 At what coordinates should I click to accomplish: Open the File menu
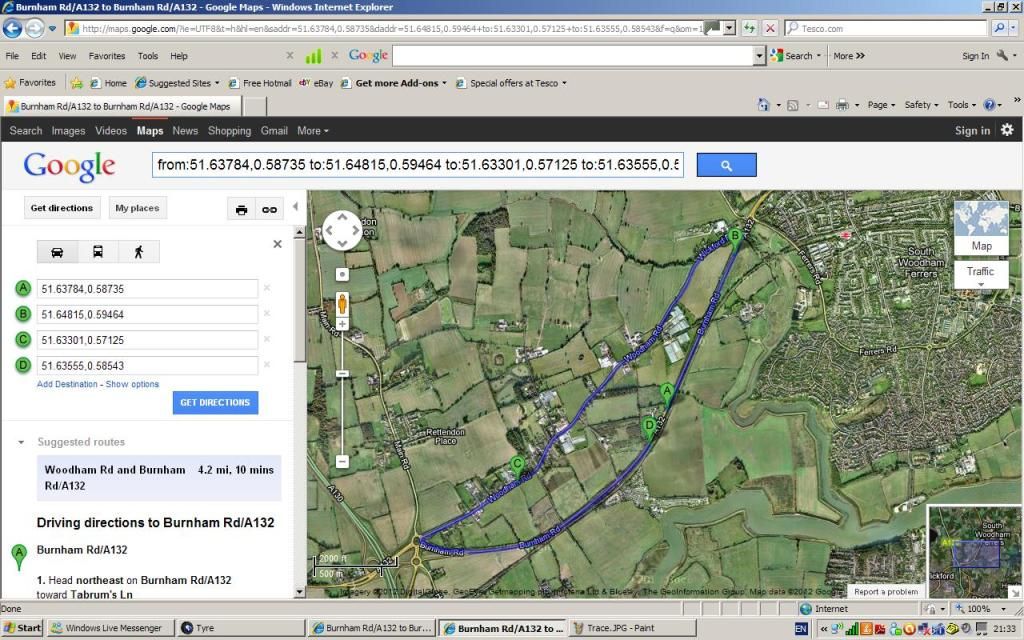(x=12, y=56)
